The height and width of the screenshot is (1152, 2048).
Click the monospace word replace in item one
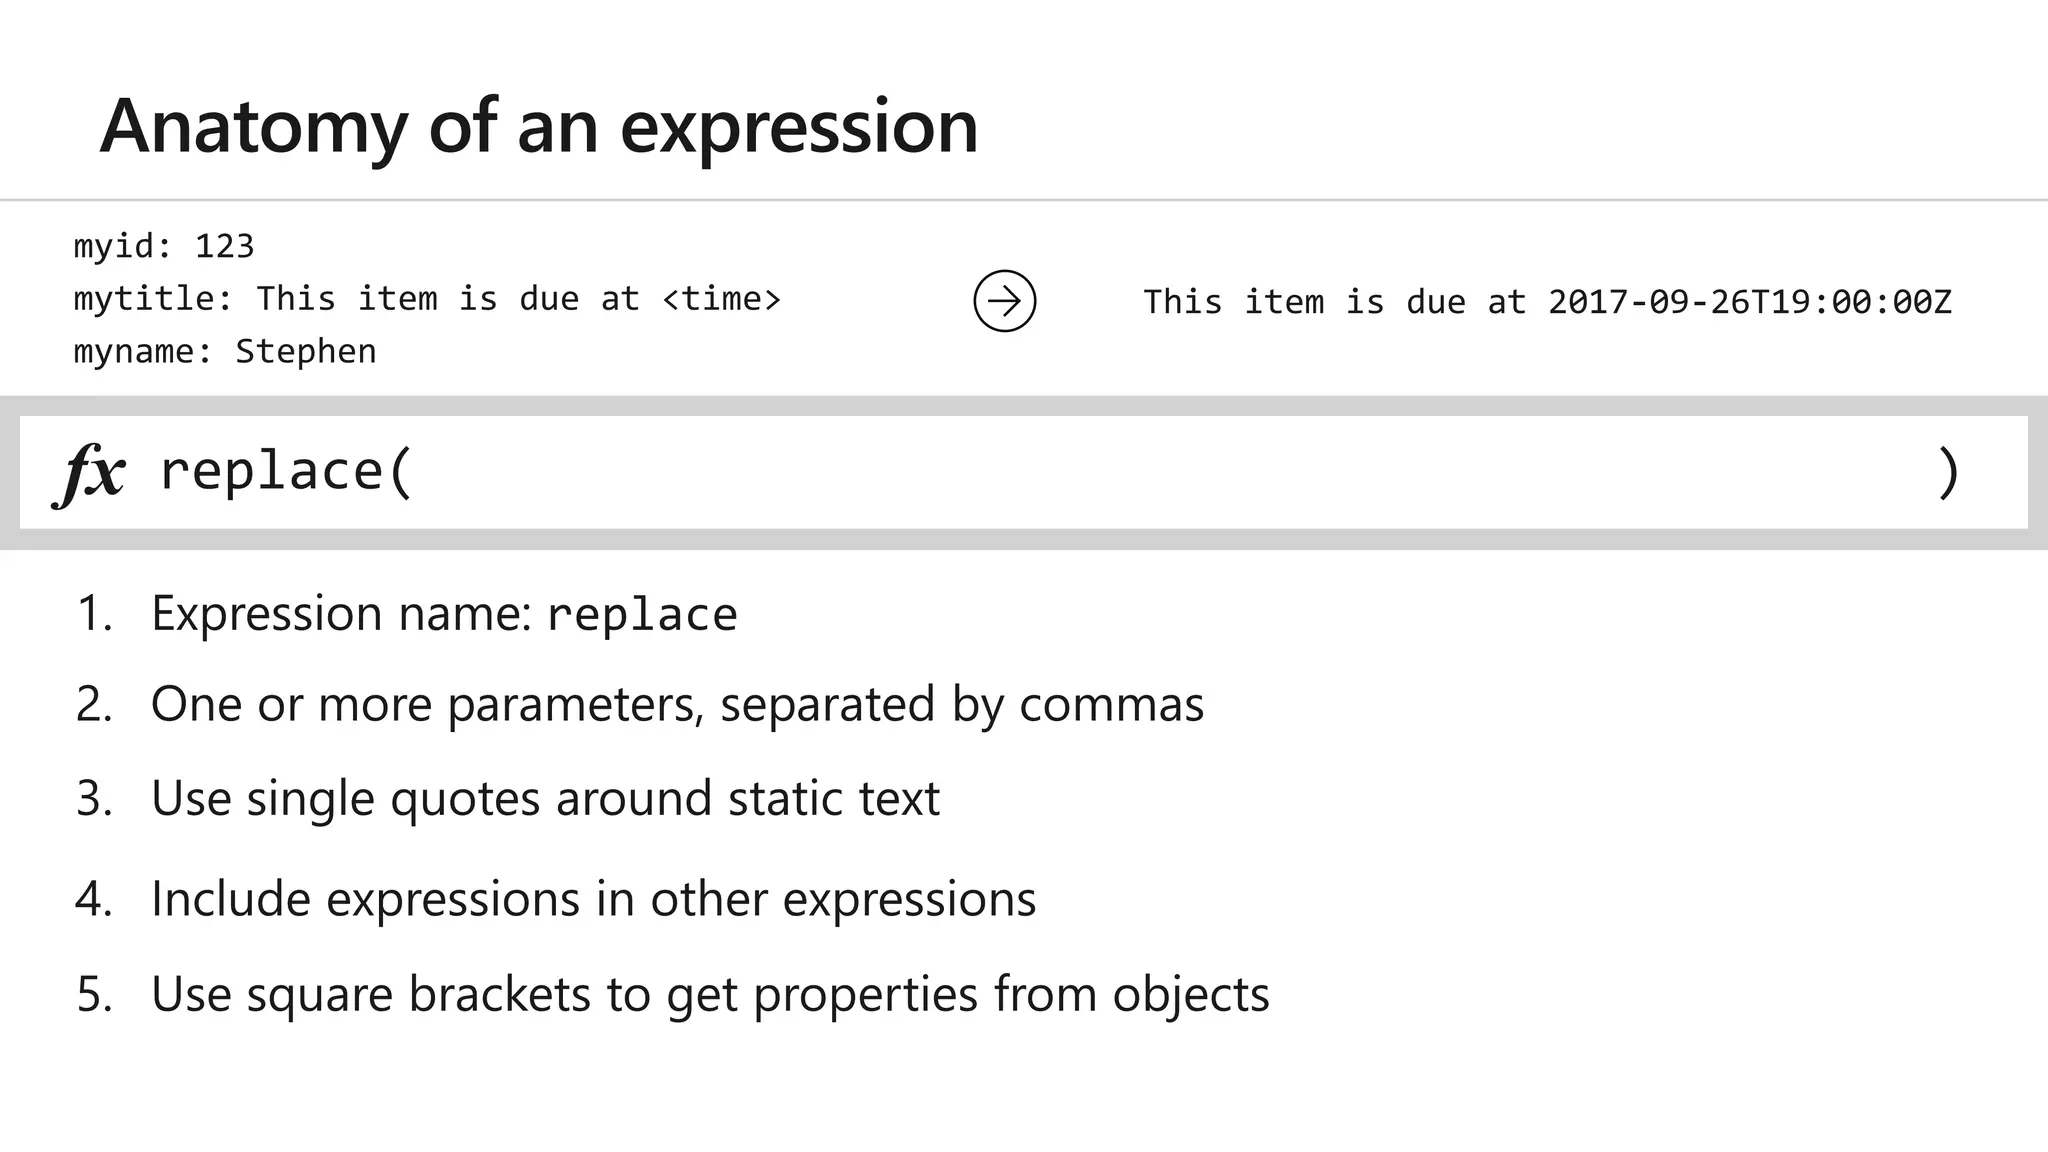click(x=643, y=616)
